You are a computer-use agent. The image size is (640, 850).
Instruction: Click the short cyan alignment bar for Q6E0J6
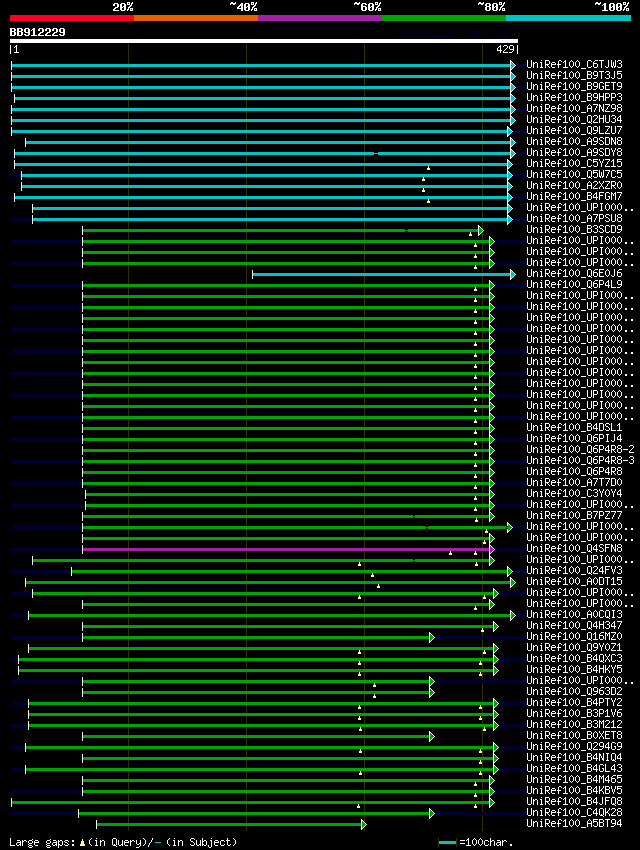coord(384,275)
